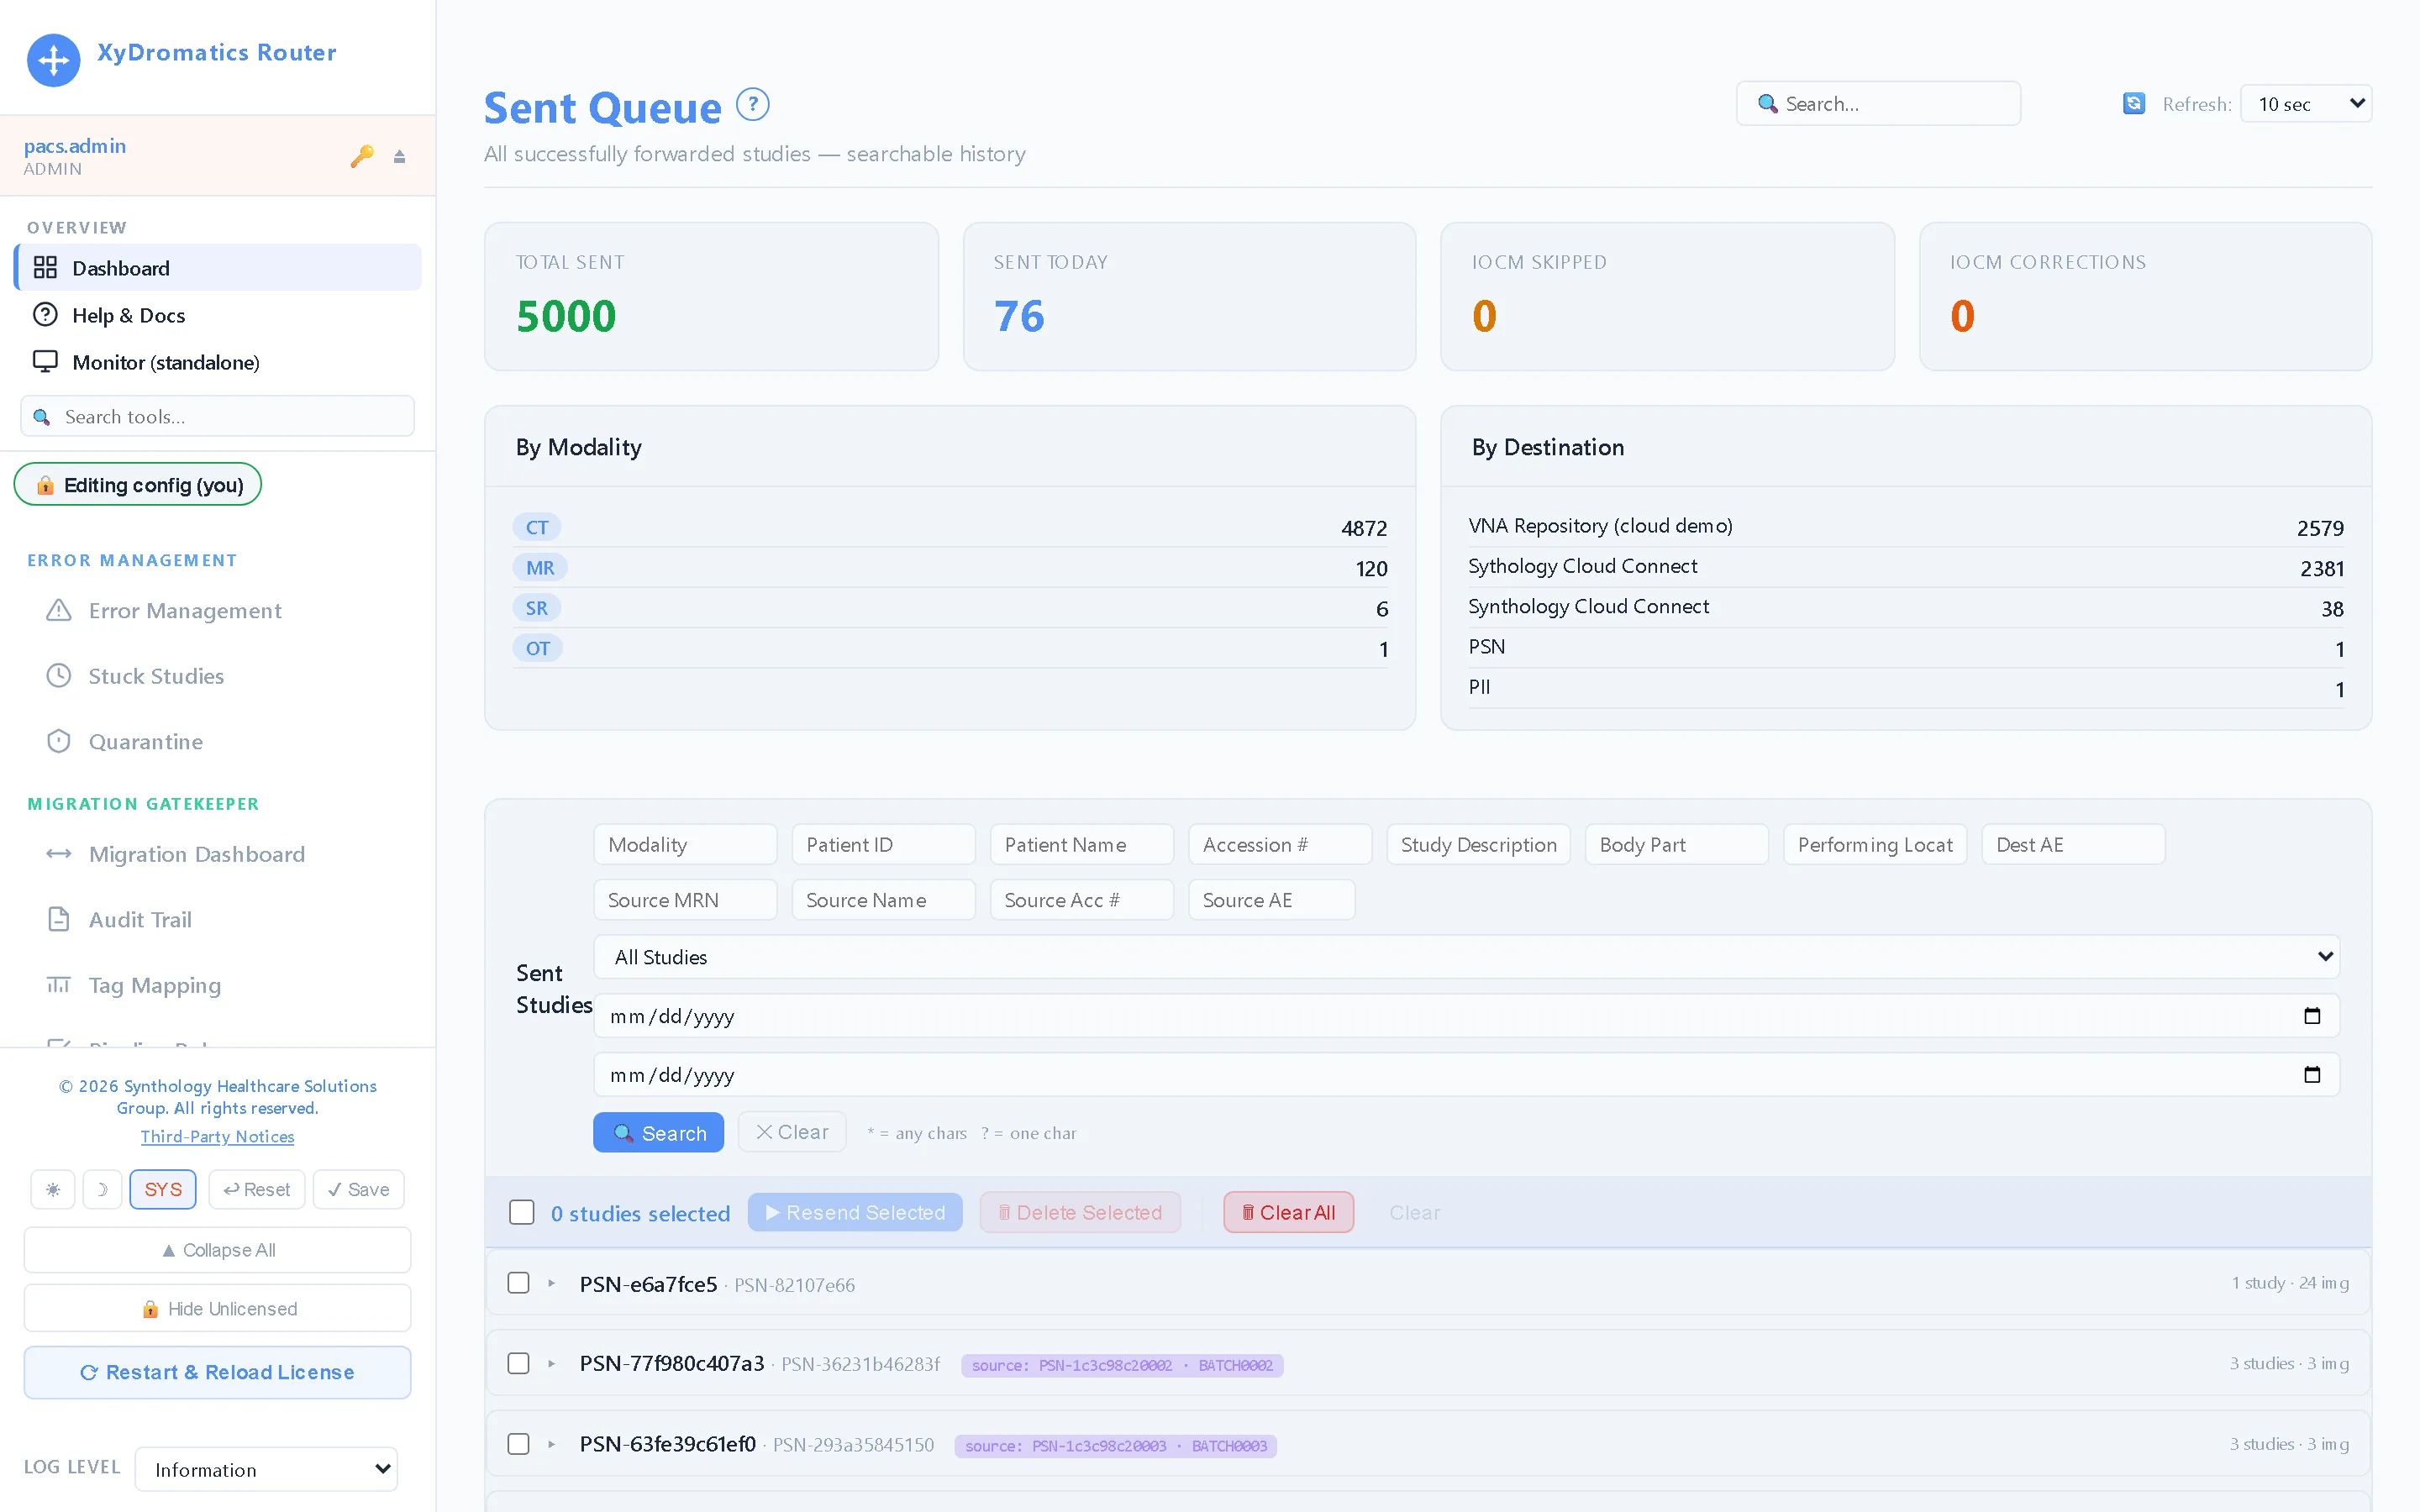Open the Log Level Information dropdown
Viewport: 2420px width, 1512px height.
tap(266, 1469)
